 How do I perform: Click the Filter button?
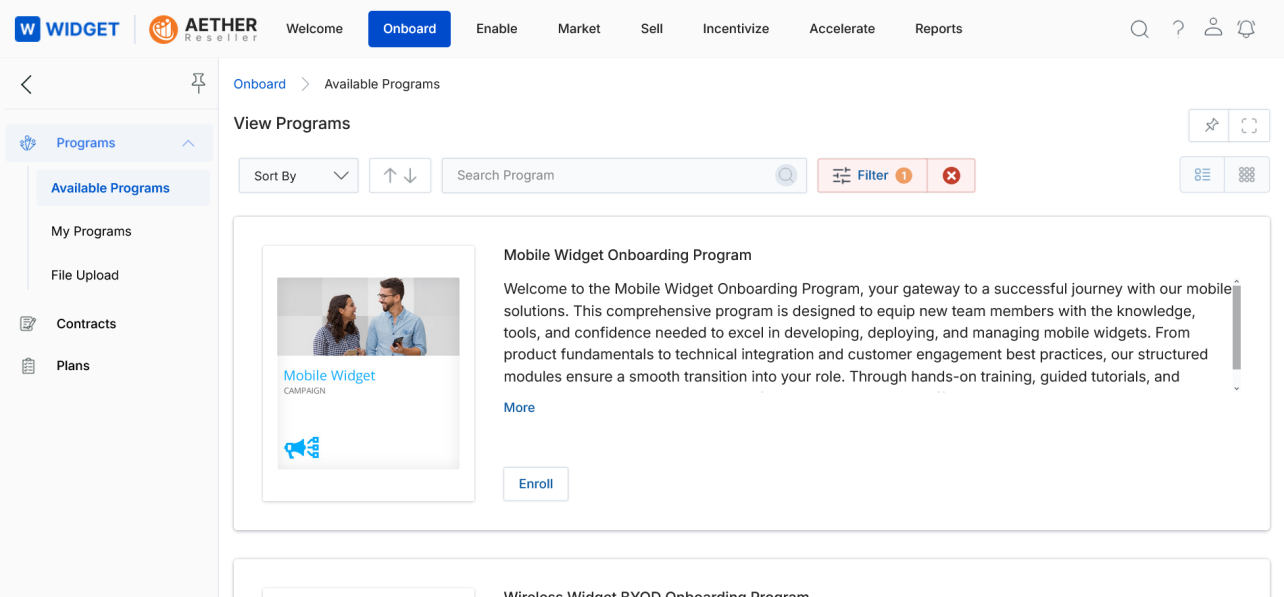click(x=872, y=175)
